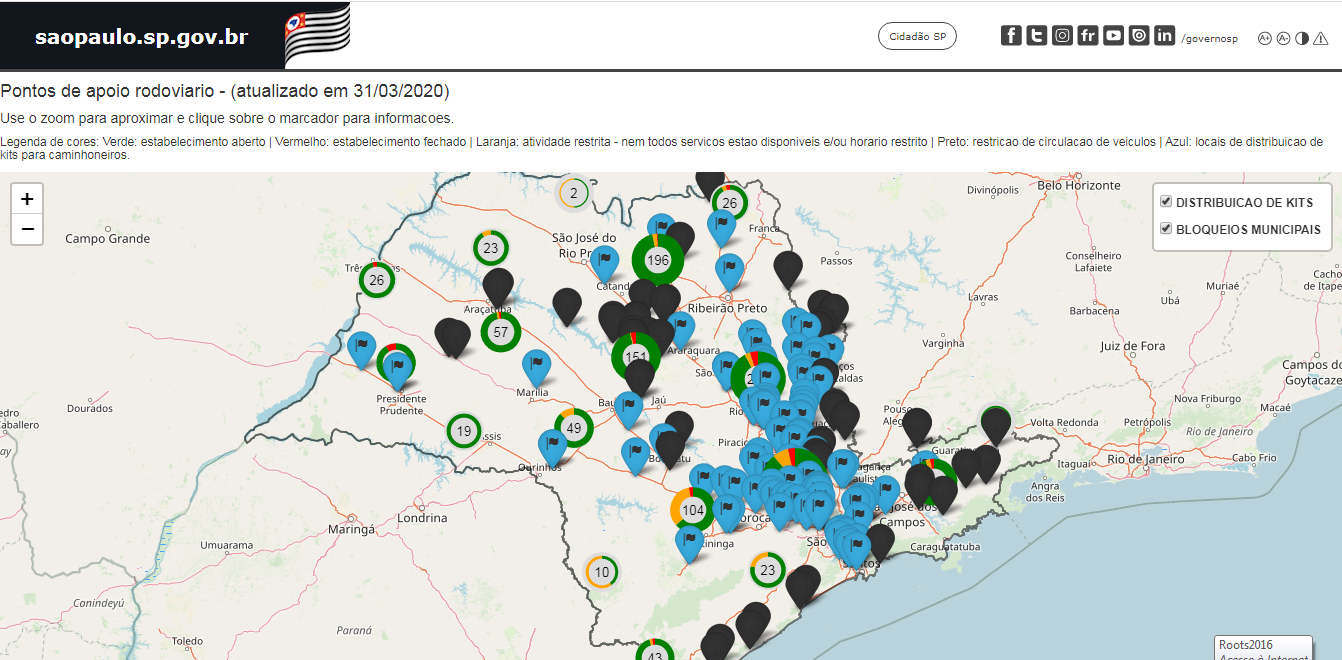
Task: Click the blue flag marker near Marília
Action: [x=537, y=366]
